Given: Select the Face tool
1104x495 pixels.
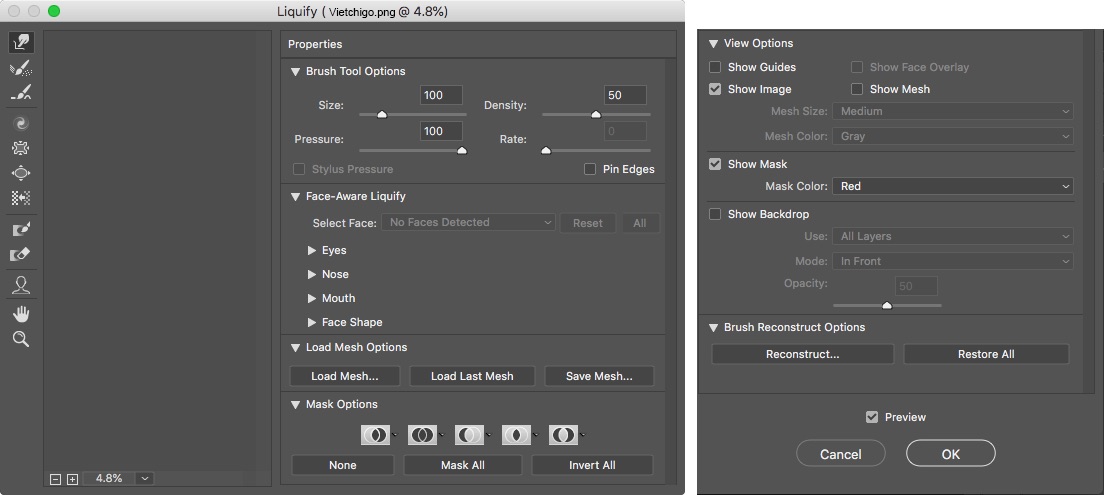Looking at the screenshot, I should (x=21, y=285).
